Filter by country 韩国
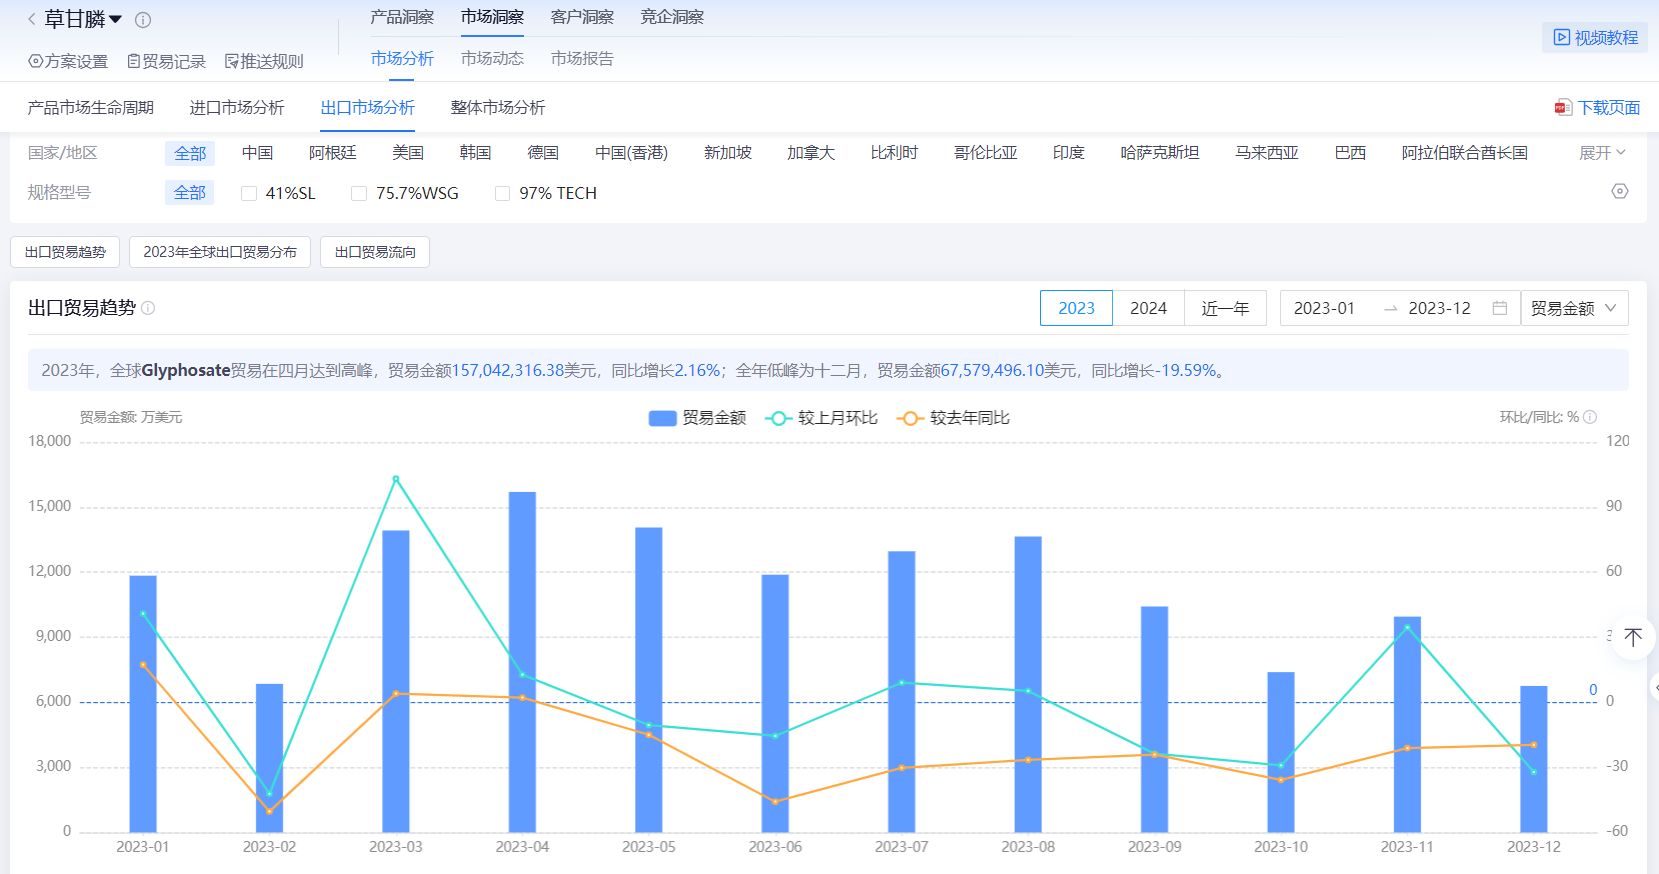This screenshot has height=874, width=1659. click(x=476, y=153)
